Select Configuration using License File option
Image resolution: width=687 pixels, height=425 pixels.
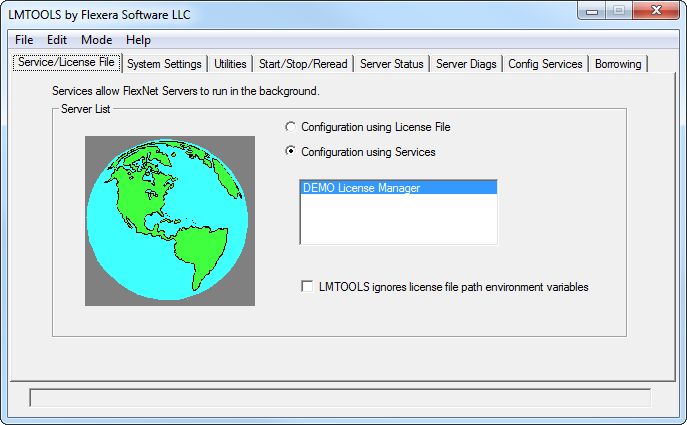pyautogui.click(x=291, y=127)
